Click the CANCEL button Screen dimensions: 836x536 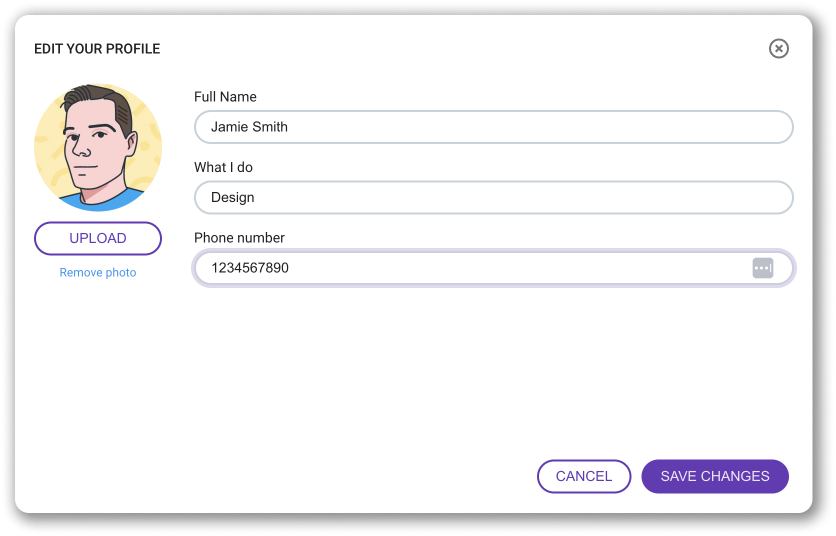pyautogui.click(x=584, y=476)
